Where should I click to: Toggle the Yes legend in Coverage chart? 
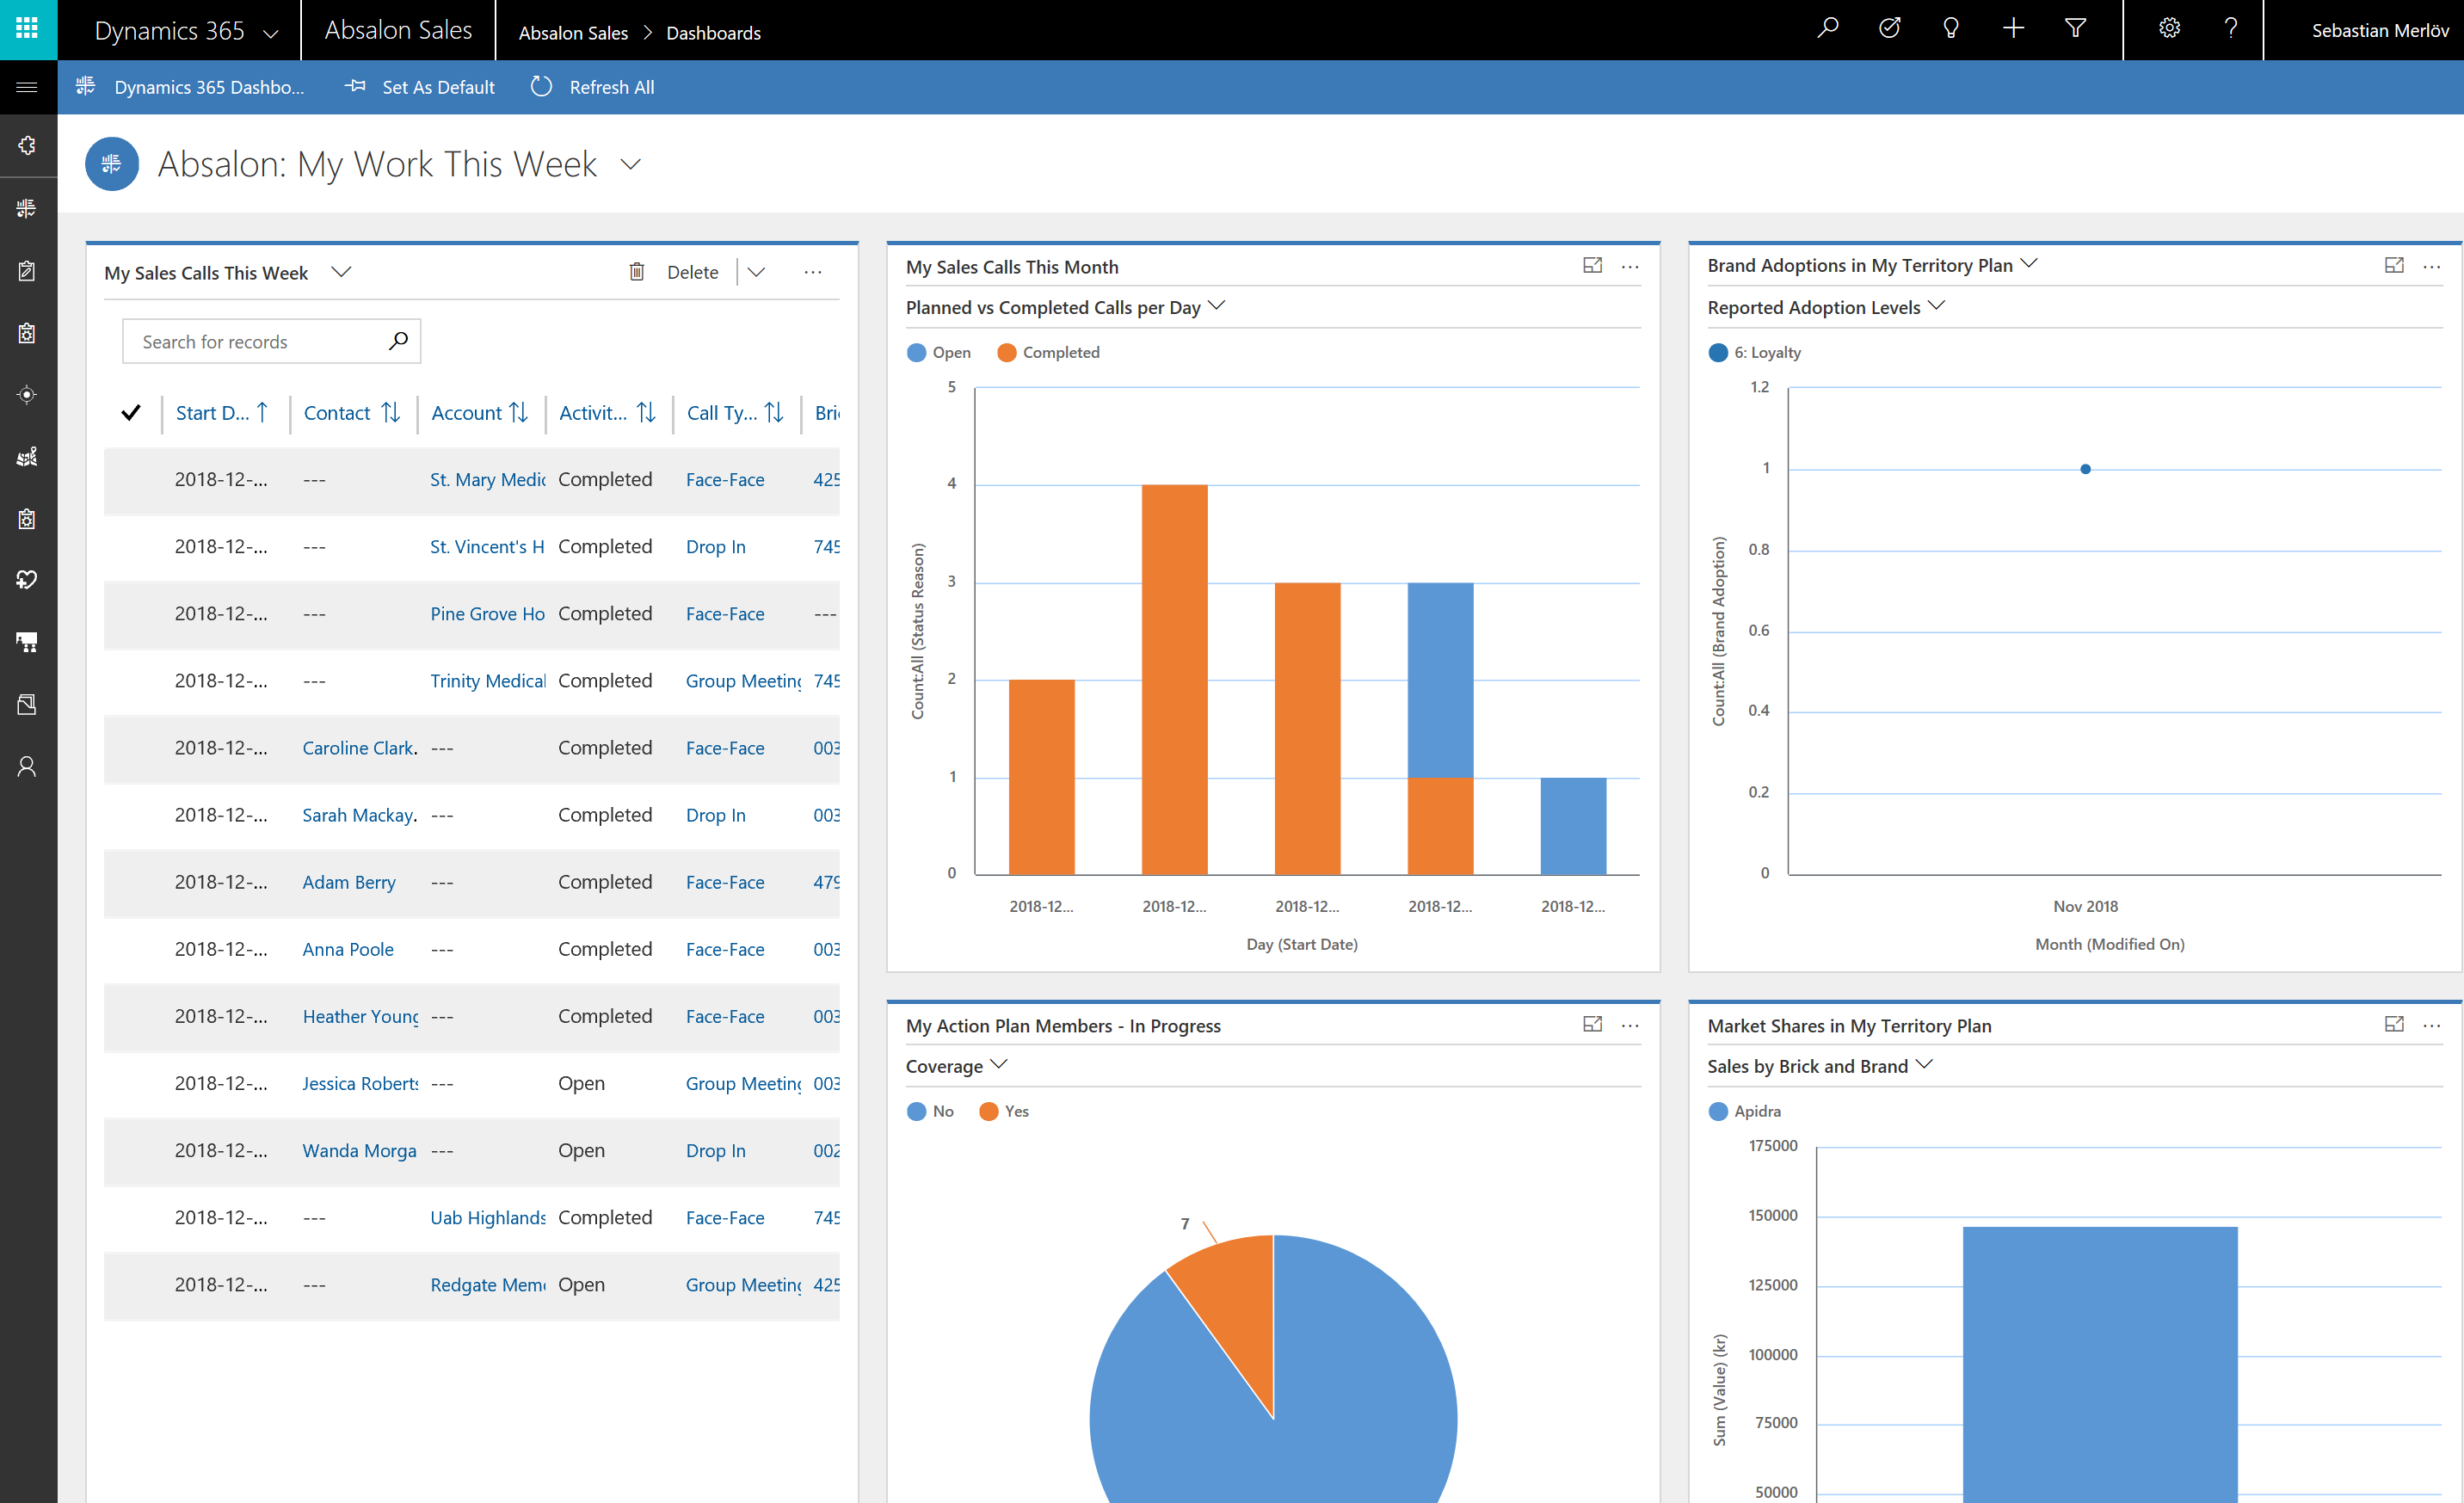[1004, 1111]
